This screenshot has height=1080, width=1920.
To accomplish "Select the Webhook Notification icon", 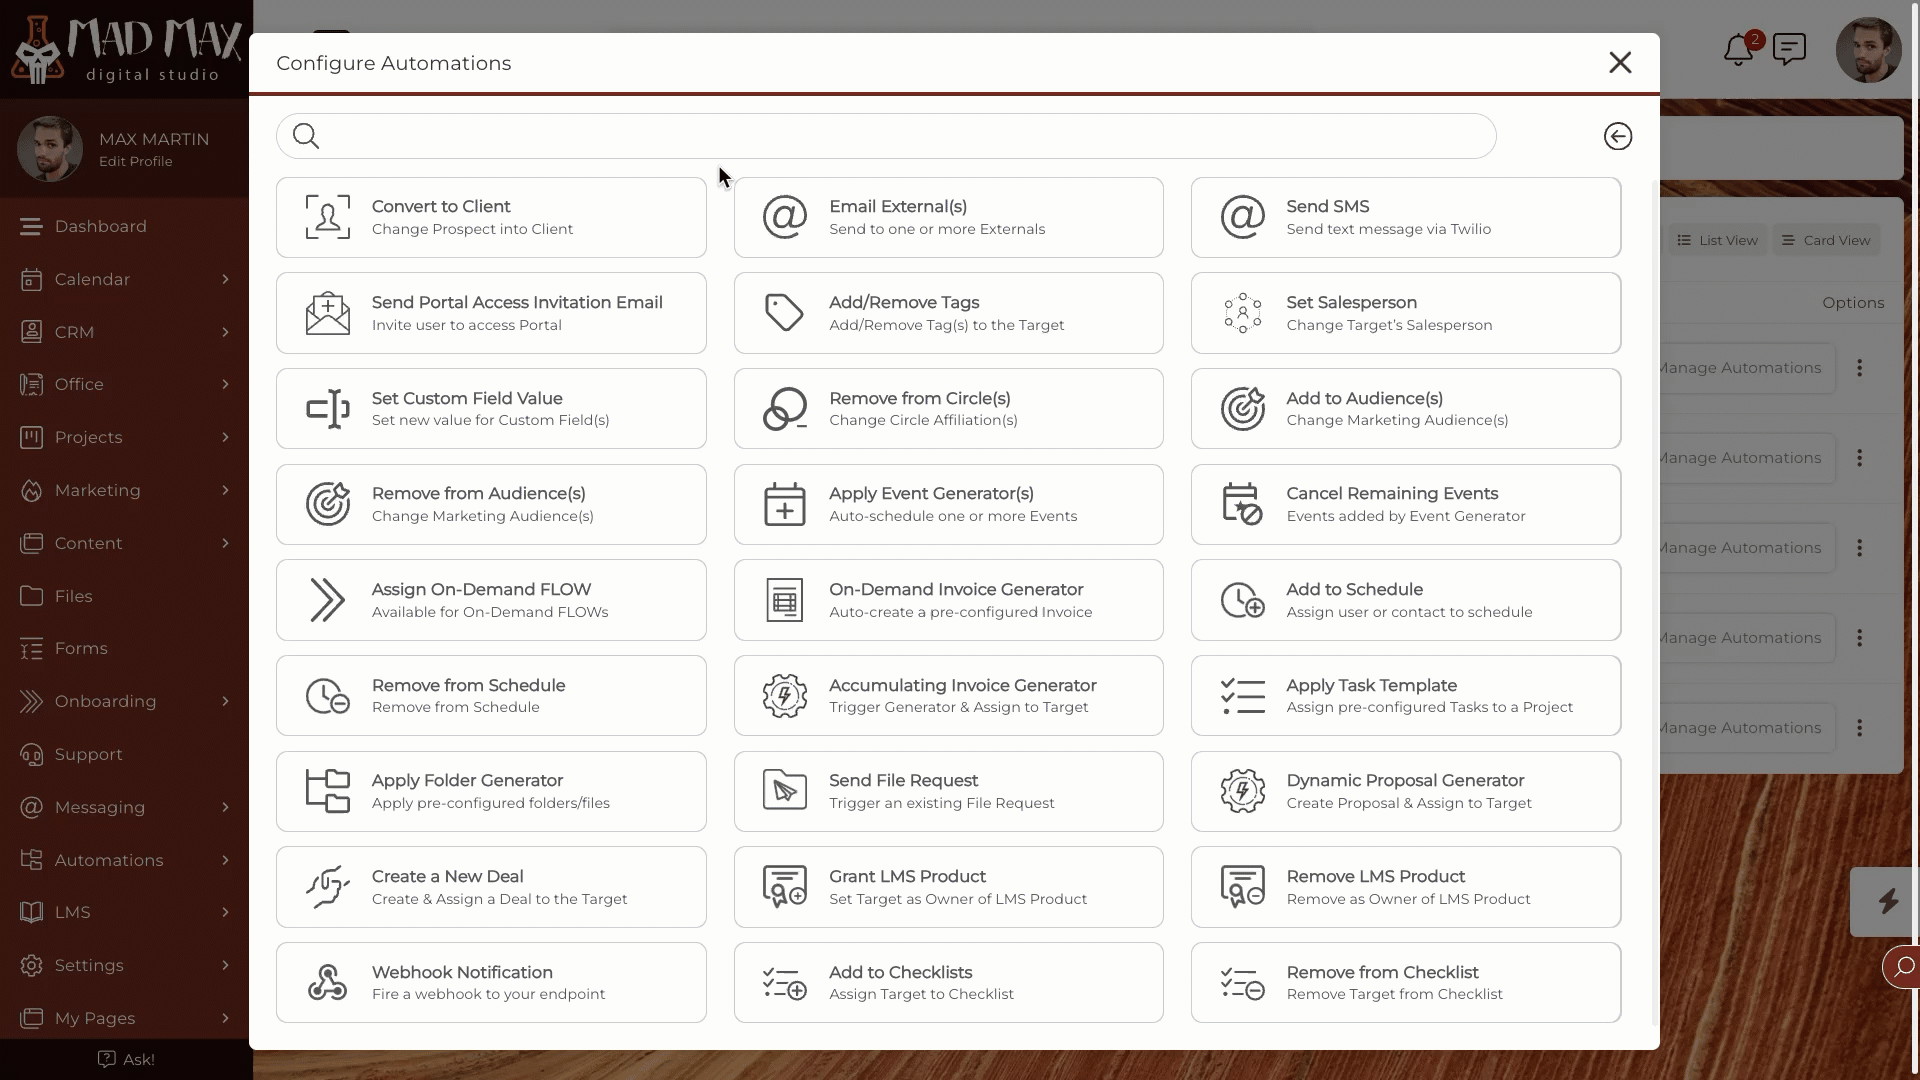I will click(327, 981).
